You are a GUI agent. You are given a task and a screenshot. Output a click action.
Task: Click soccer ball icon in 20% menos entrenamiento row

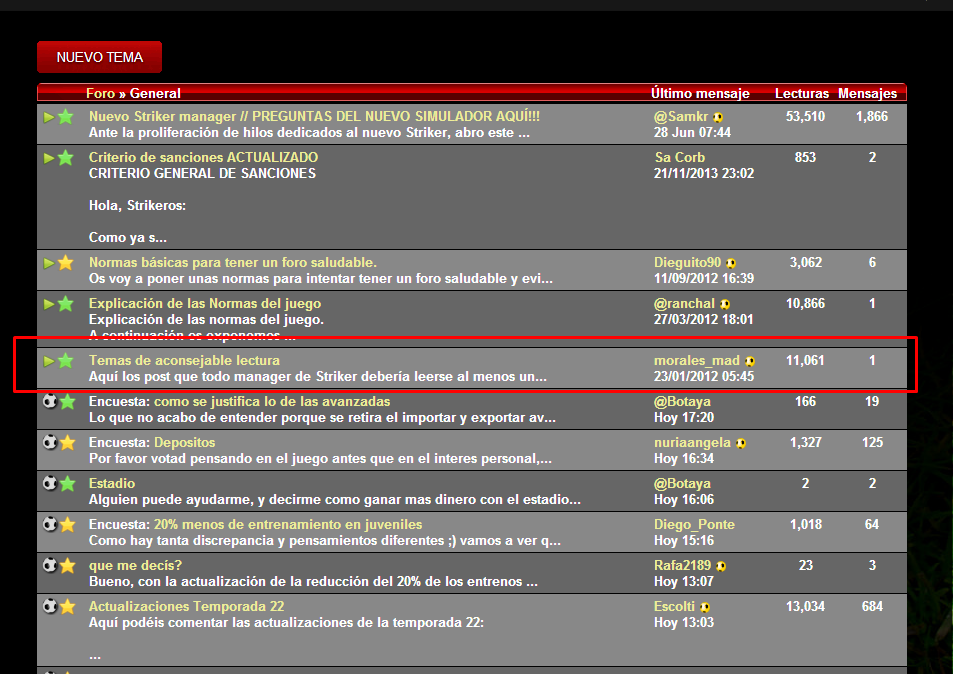tap(50, 523)
